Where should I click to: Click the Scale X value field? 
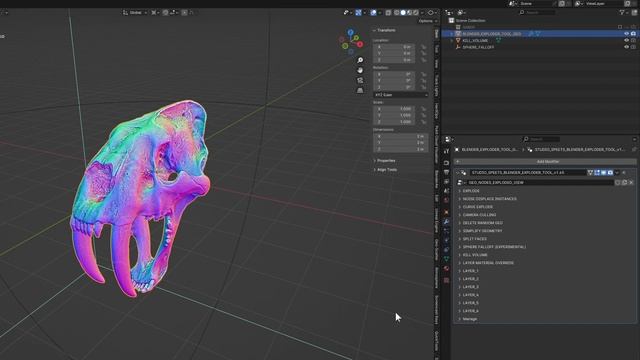click(394, 109)
